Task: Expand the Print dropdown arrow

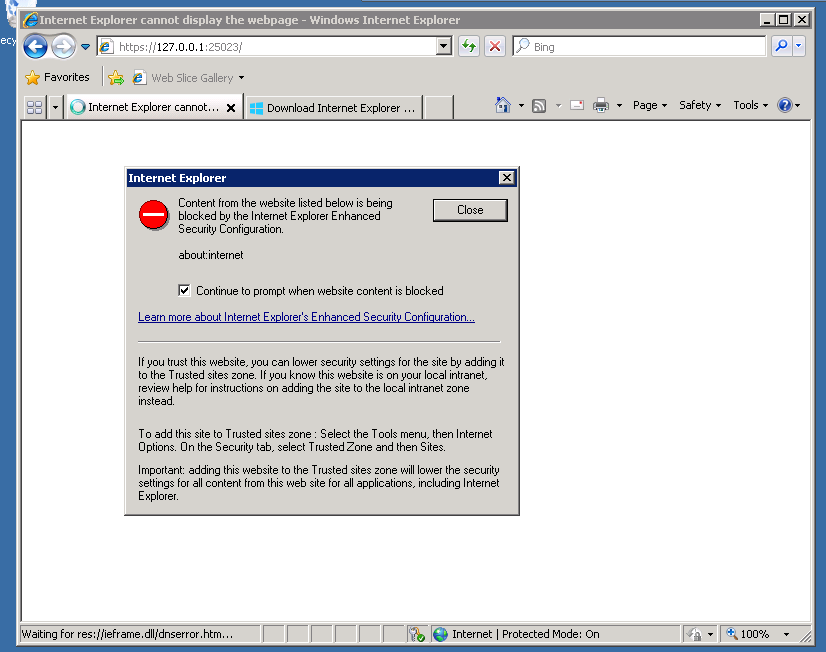Action: (620, 105)
